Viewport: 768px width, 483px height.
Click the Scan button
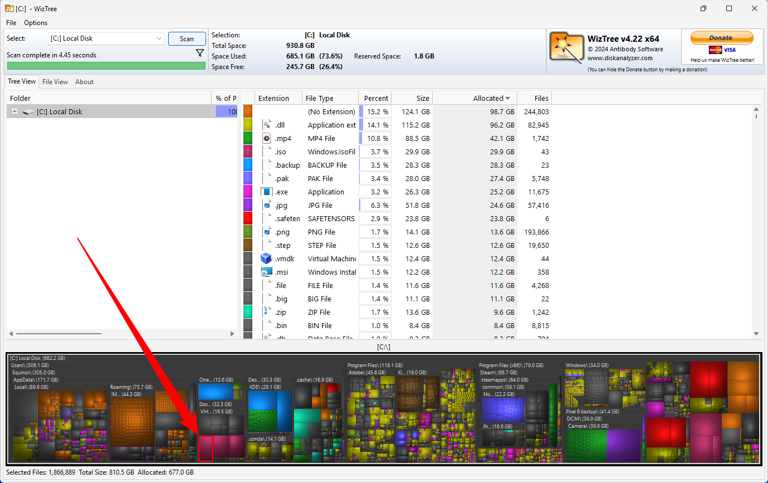coord(187,39)
